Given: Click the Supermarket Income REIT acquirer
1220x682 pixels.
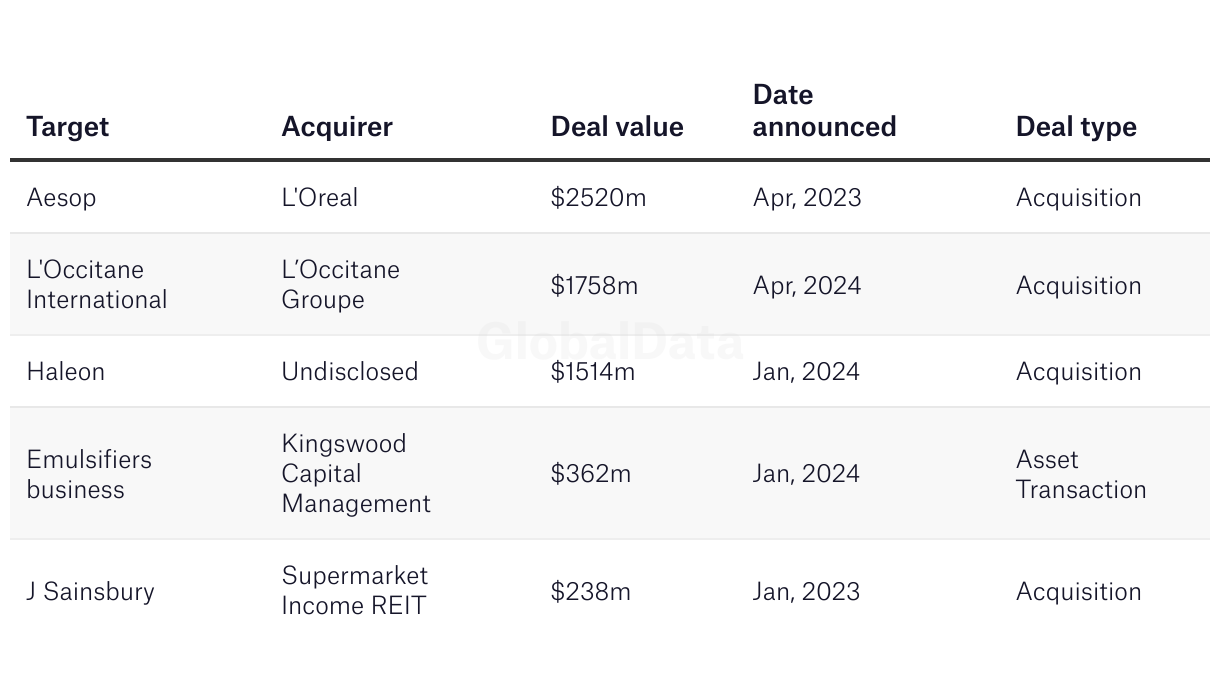Looking at the screenshot, I should click(354, 590).
